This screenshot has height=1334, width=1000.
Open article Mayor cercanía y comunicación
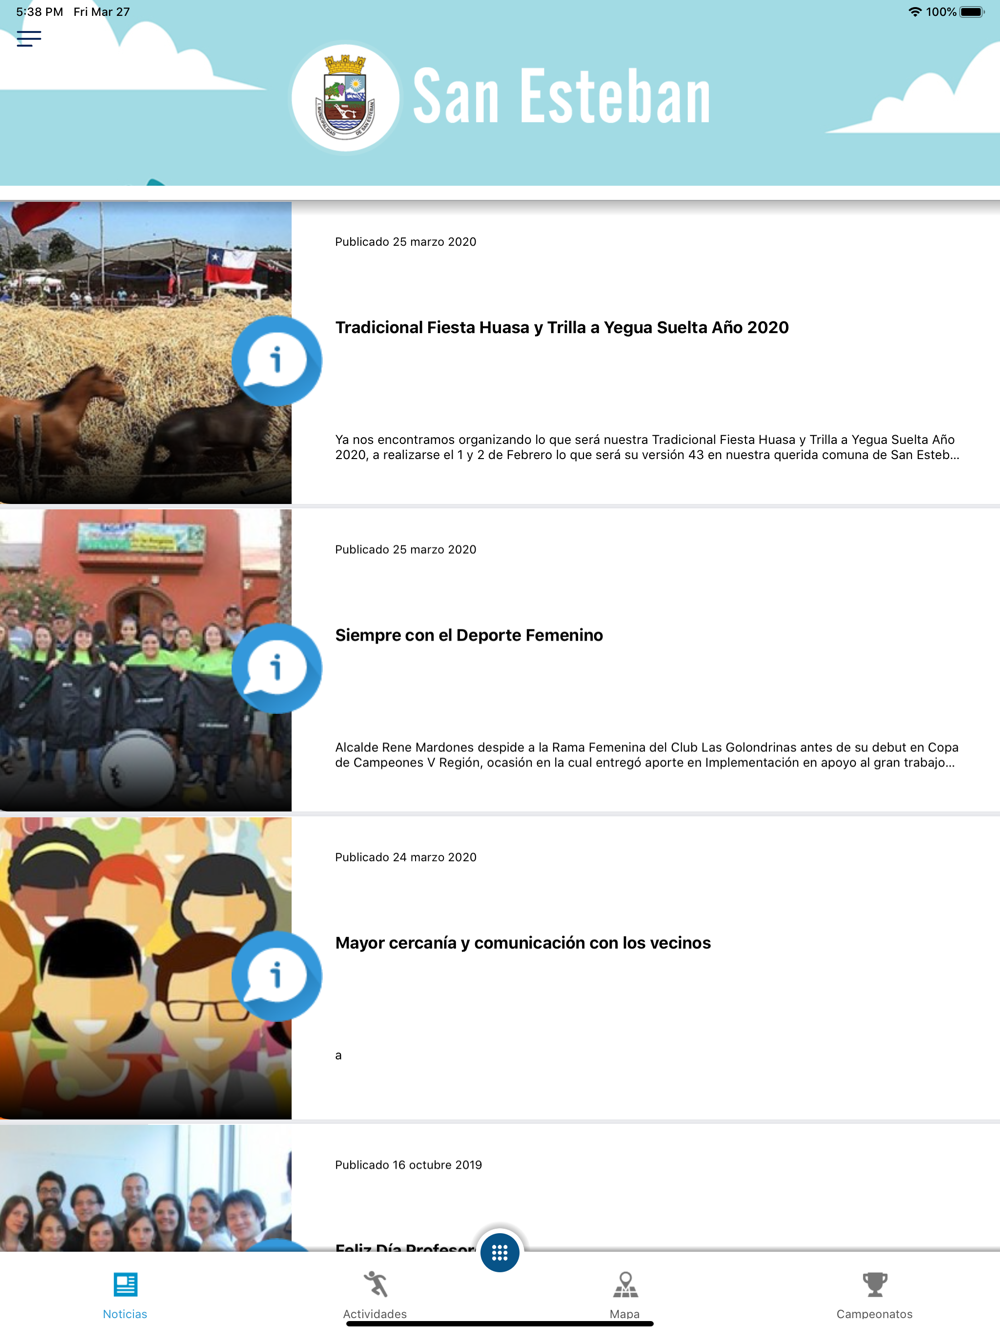523,944
